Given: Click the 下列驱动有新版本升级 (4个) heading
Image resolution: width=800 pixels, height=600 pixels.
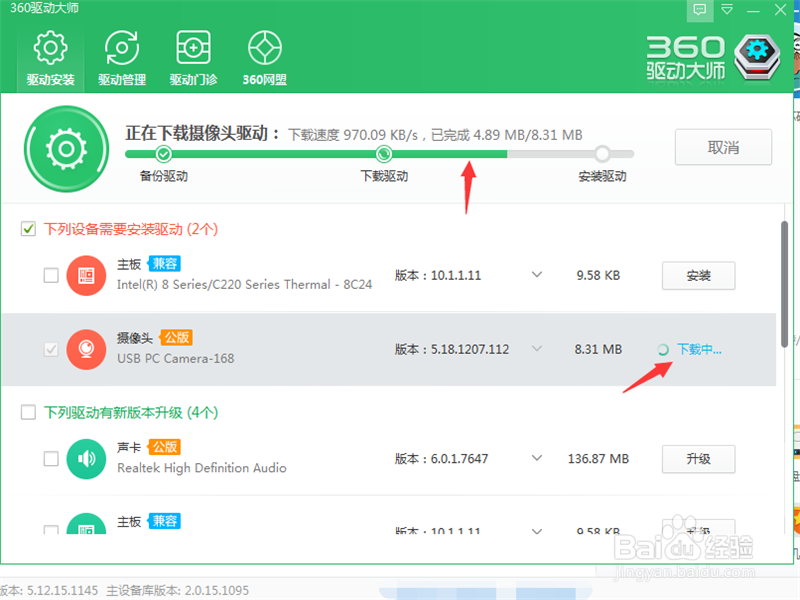Looking at the screenshot, I should click(131, 412).
